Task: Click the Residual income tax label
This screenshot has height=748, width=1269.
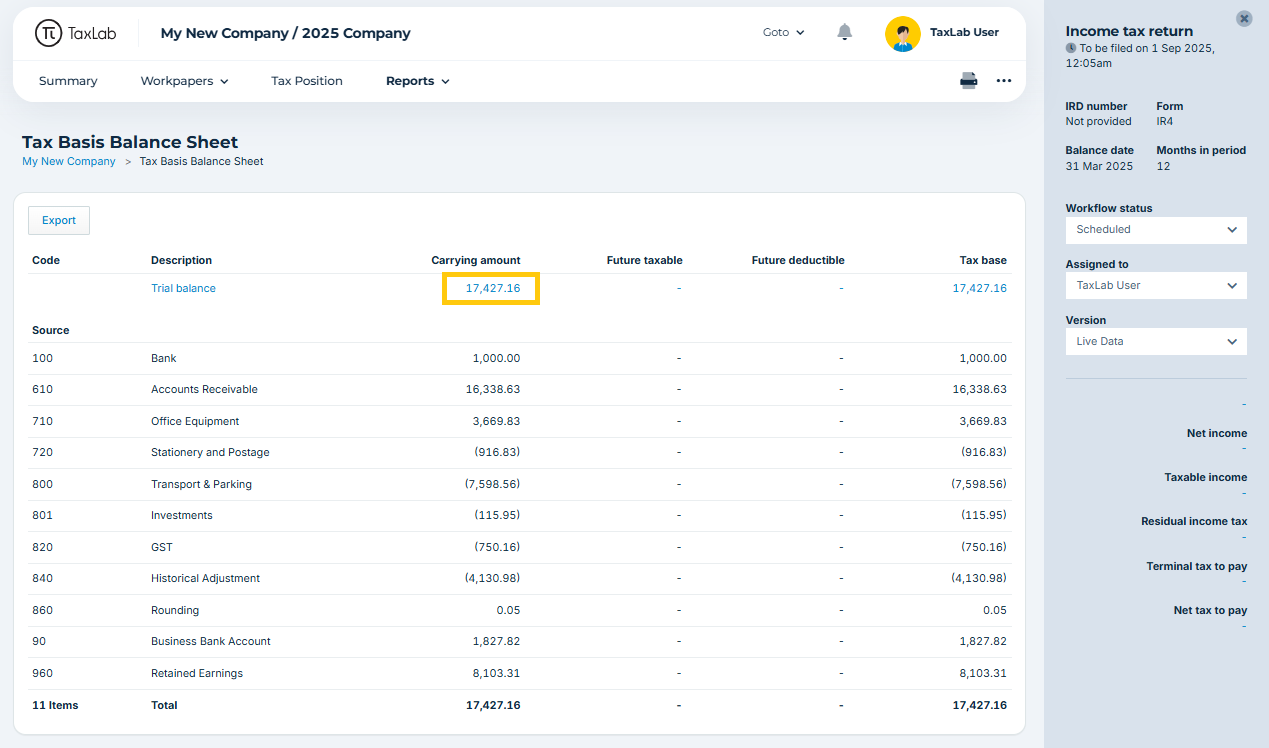Action: pos(1194,521)
